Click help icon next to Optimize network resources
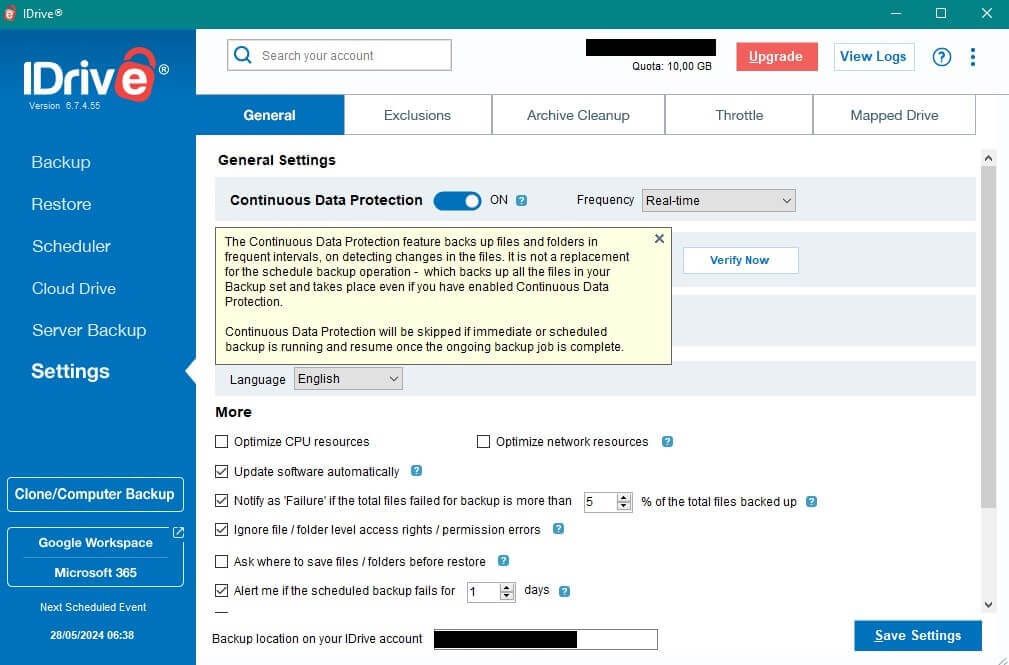The image size is (1009, 665). (667, 442)
